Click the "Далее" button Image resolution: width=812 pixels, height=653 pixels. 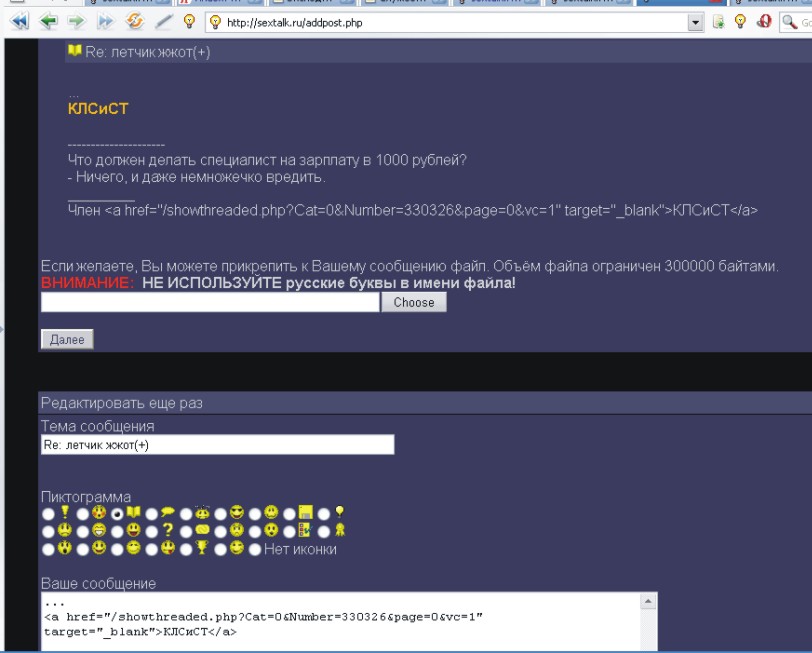(67, 339)
